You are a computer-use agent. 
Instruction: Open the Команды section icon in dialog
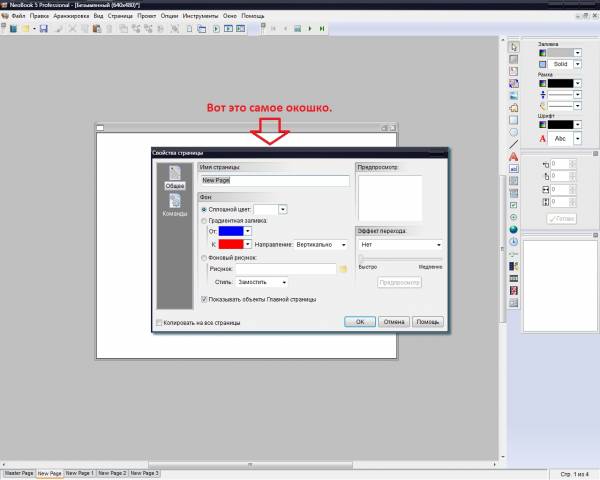click(x=175, y=203)
